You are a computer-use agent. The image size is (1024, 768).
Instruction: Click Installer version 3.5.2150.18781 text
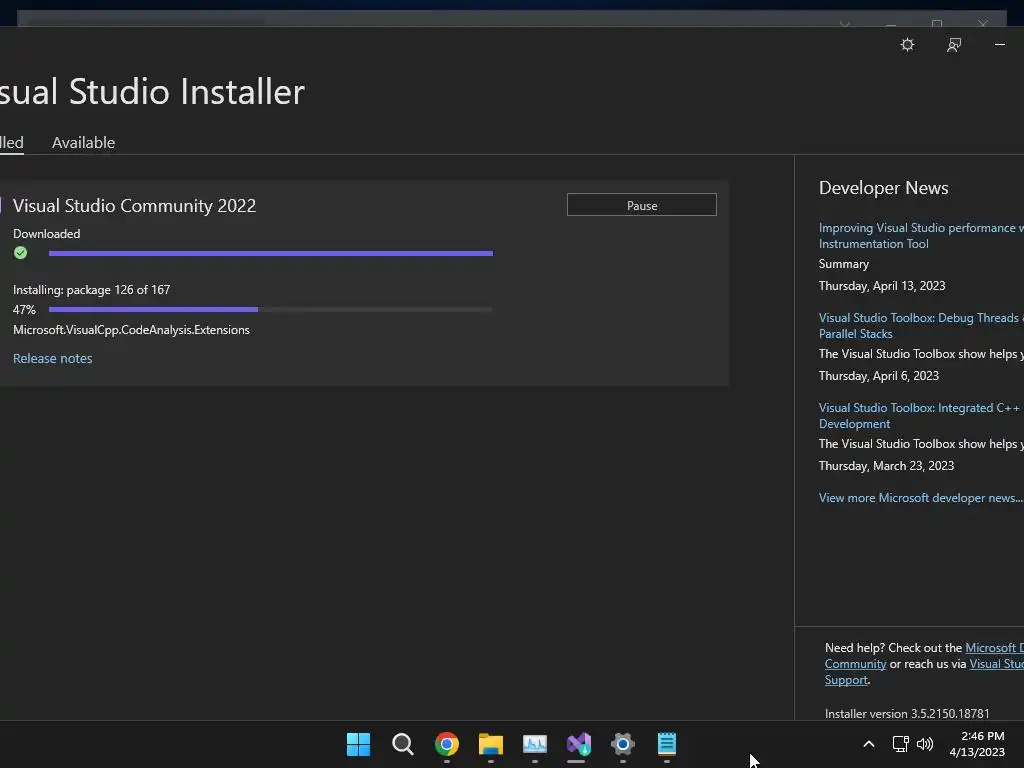pyautogui.click(x=906, y=713)
